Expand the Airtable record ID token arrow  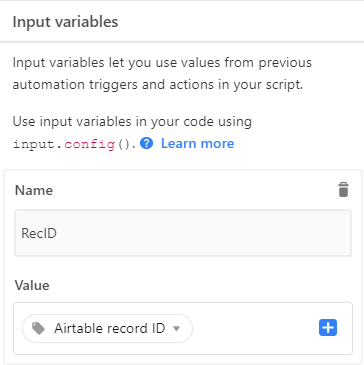tap(177, 329)
